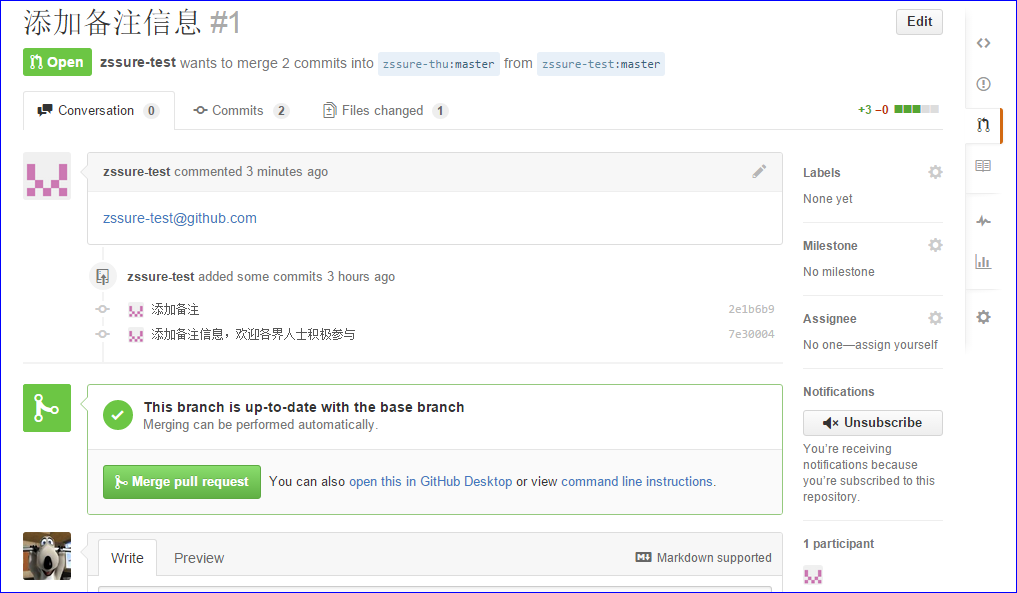The width and height of the screenshot is (1017, 593).
Task: Open the Assignee gear menu
Action: pos(935,318)
